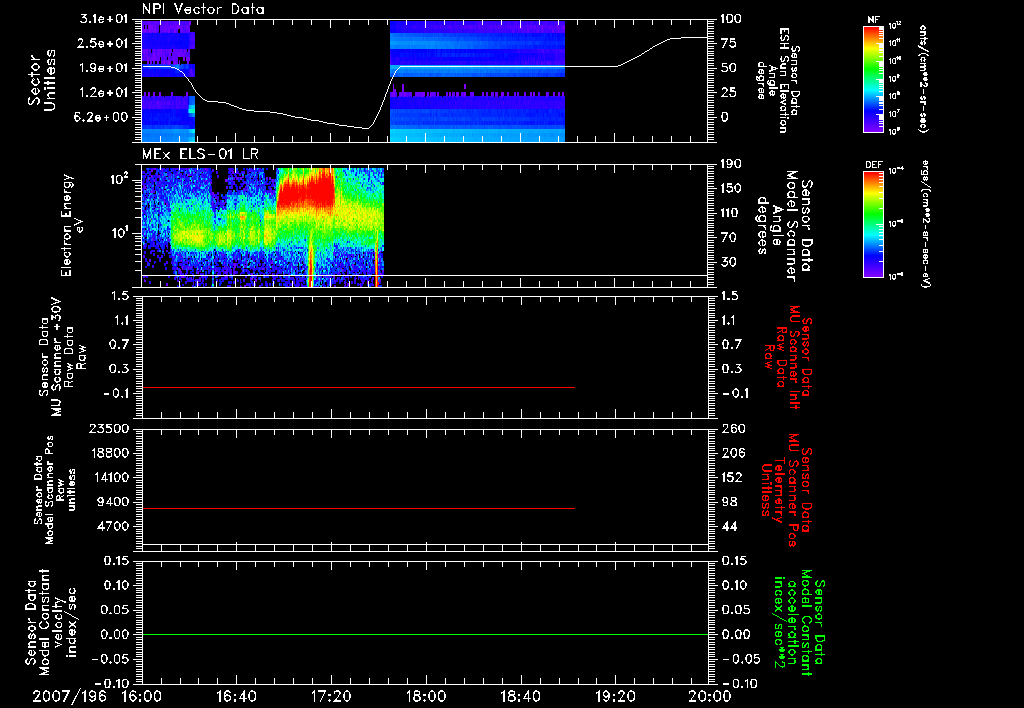This screenshot has width=1024, height=708.
Task: Click the 'cnts/(cm**2-sr-sec)' units label
Action: tap(923, 78)
